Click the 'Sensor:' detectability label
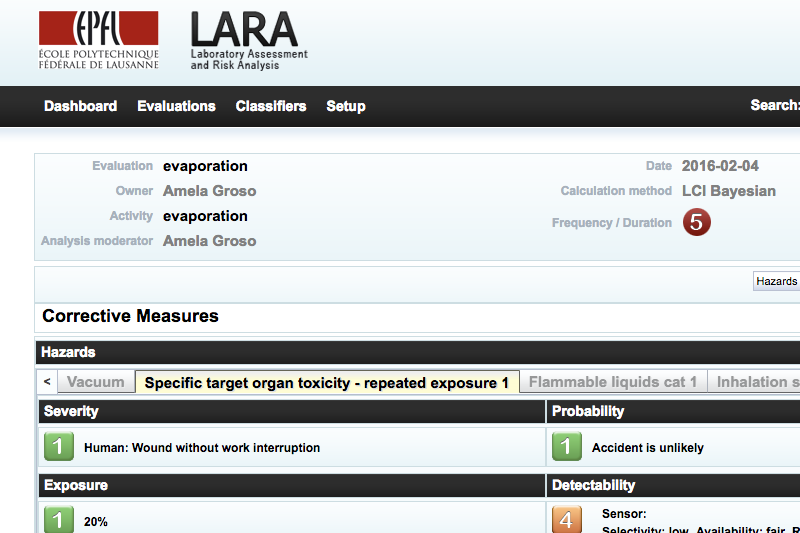Screen dimensions: 800x533 624,514
